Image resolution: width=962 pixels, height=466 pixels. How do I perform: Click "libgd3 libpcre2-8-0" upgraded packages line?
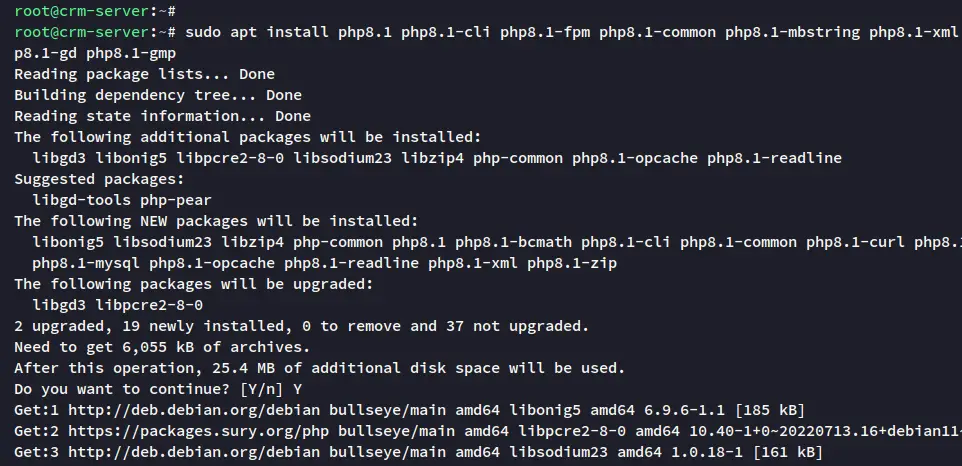click(x=118, y=305)
